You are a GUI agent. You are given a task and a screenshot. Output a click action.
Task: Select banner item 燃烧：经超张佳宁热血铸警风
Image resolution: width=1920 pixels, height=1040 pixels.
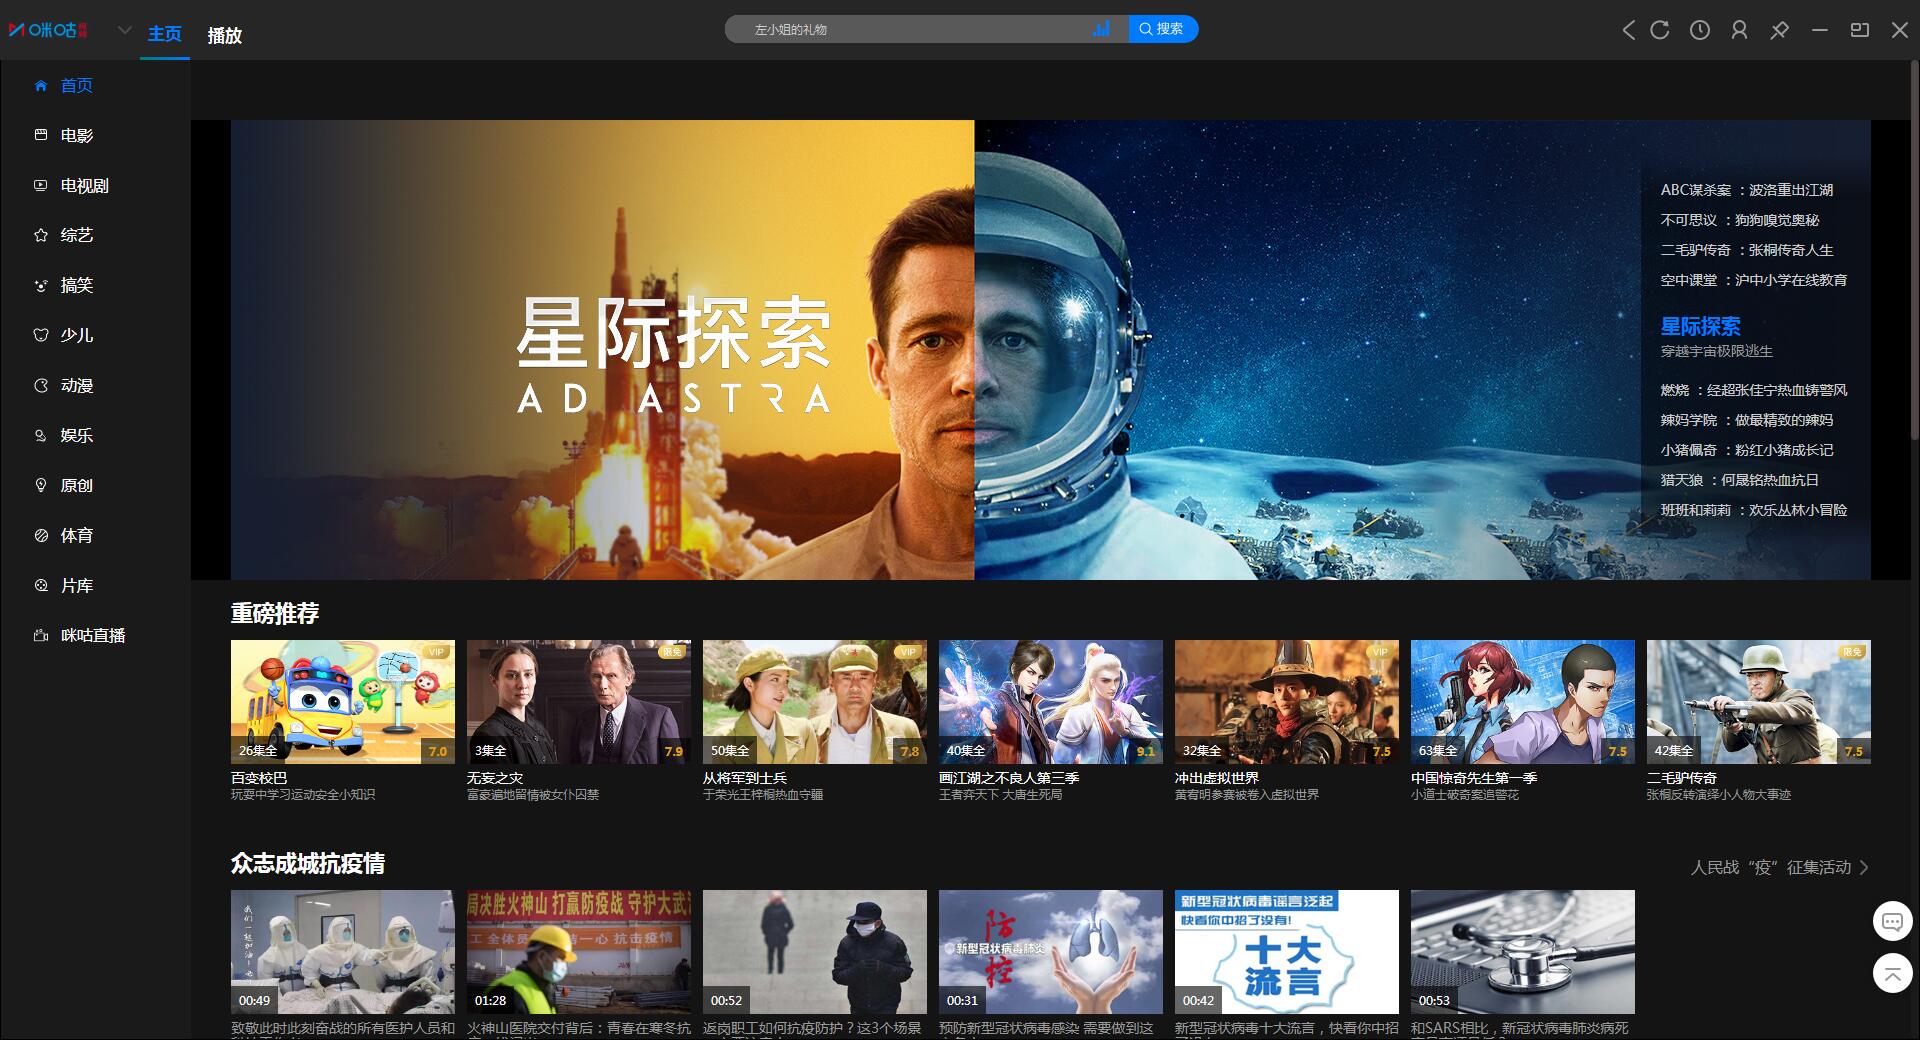point(1754,390)
